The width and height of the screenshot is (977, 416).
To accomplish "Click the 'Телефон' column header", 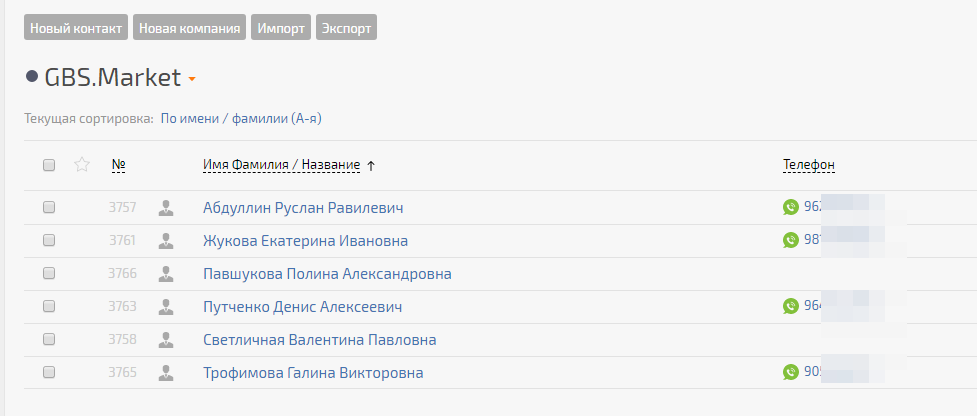I will pyautogui.click(x=808, y=165).
